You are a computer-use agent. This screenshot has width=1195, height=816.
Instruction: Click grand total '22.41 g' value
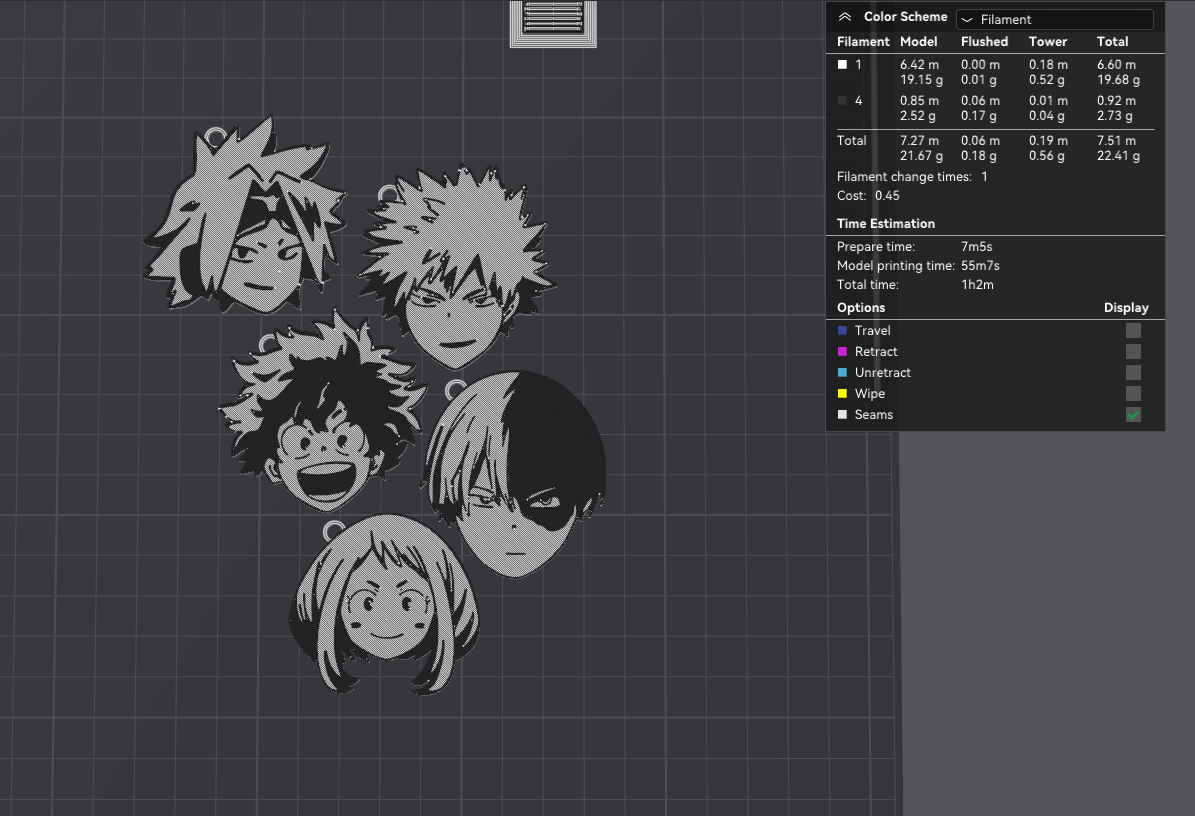pyautogui.click(x=1118, y=155)
